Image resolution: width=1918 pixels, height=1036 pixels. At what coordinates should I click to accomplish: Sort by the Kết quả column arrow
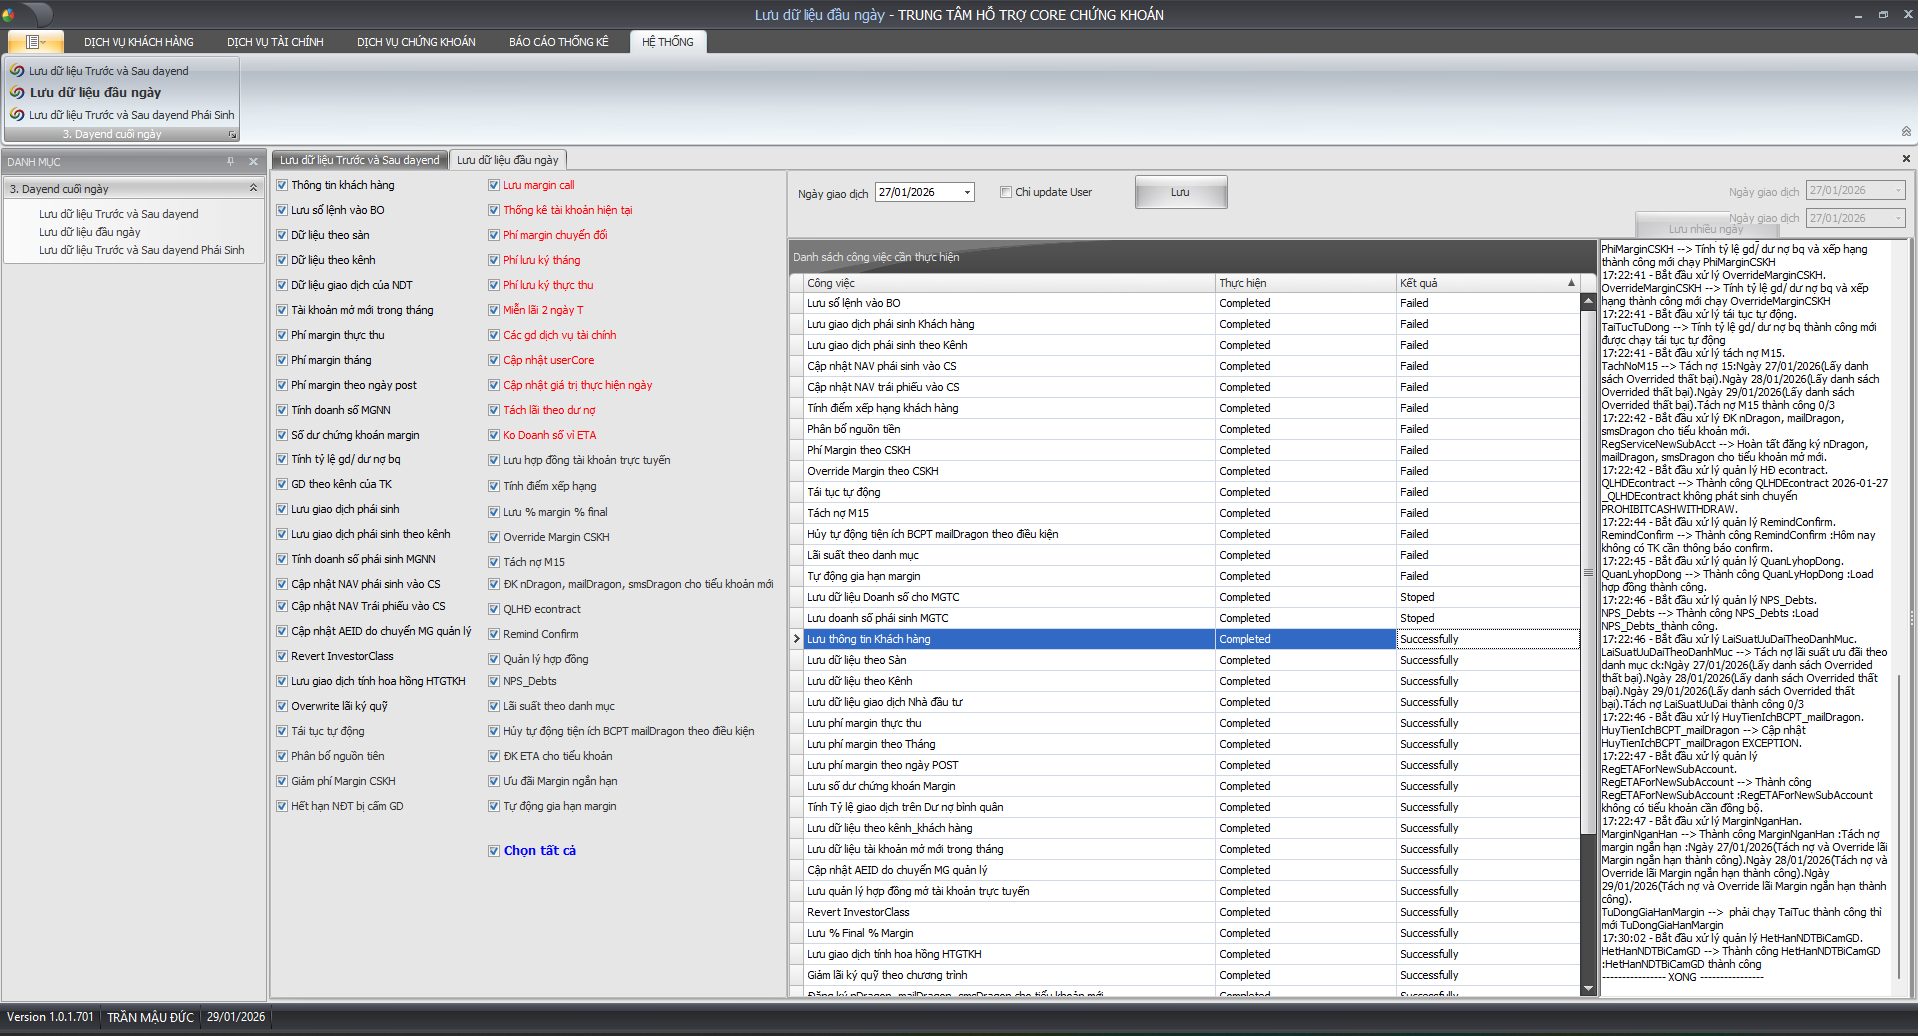1571,284
